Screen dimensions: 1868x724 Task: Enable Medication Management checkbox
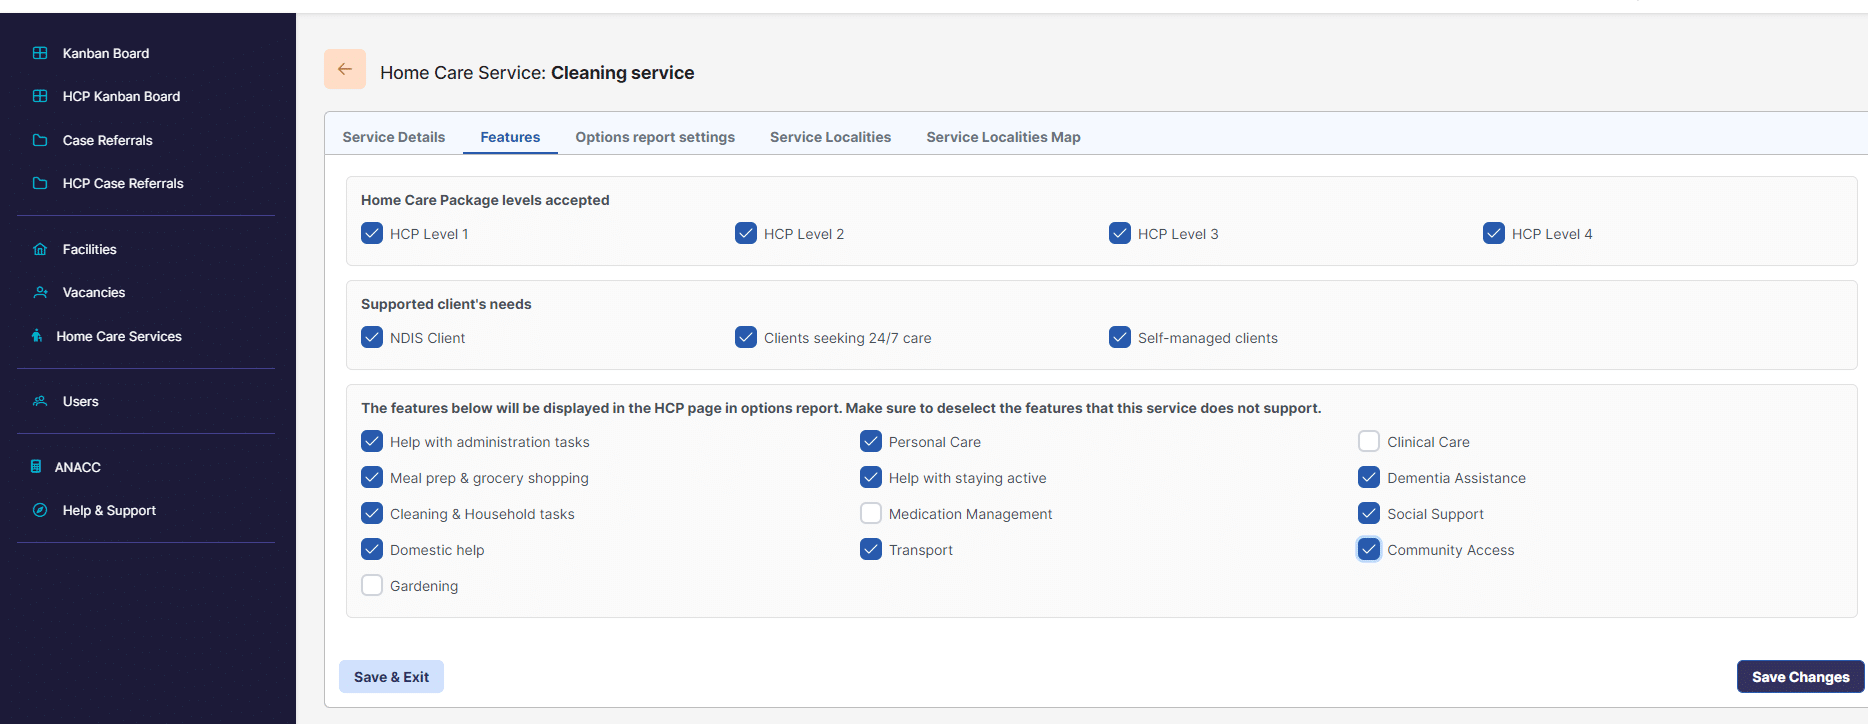pos(870,514)
